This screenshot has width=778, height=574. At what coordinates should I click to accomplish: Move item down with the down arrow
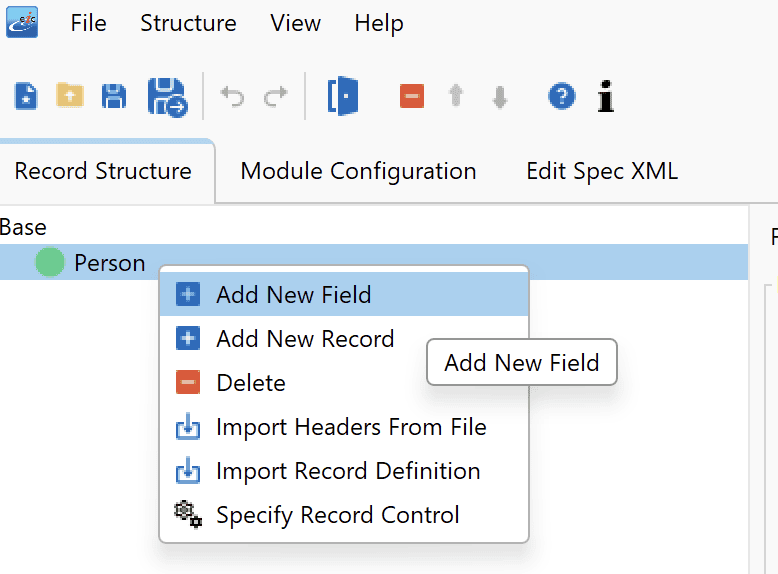tap(500, 96)
